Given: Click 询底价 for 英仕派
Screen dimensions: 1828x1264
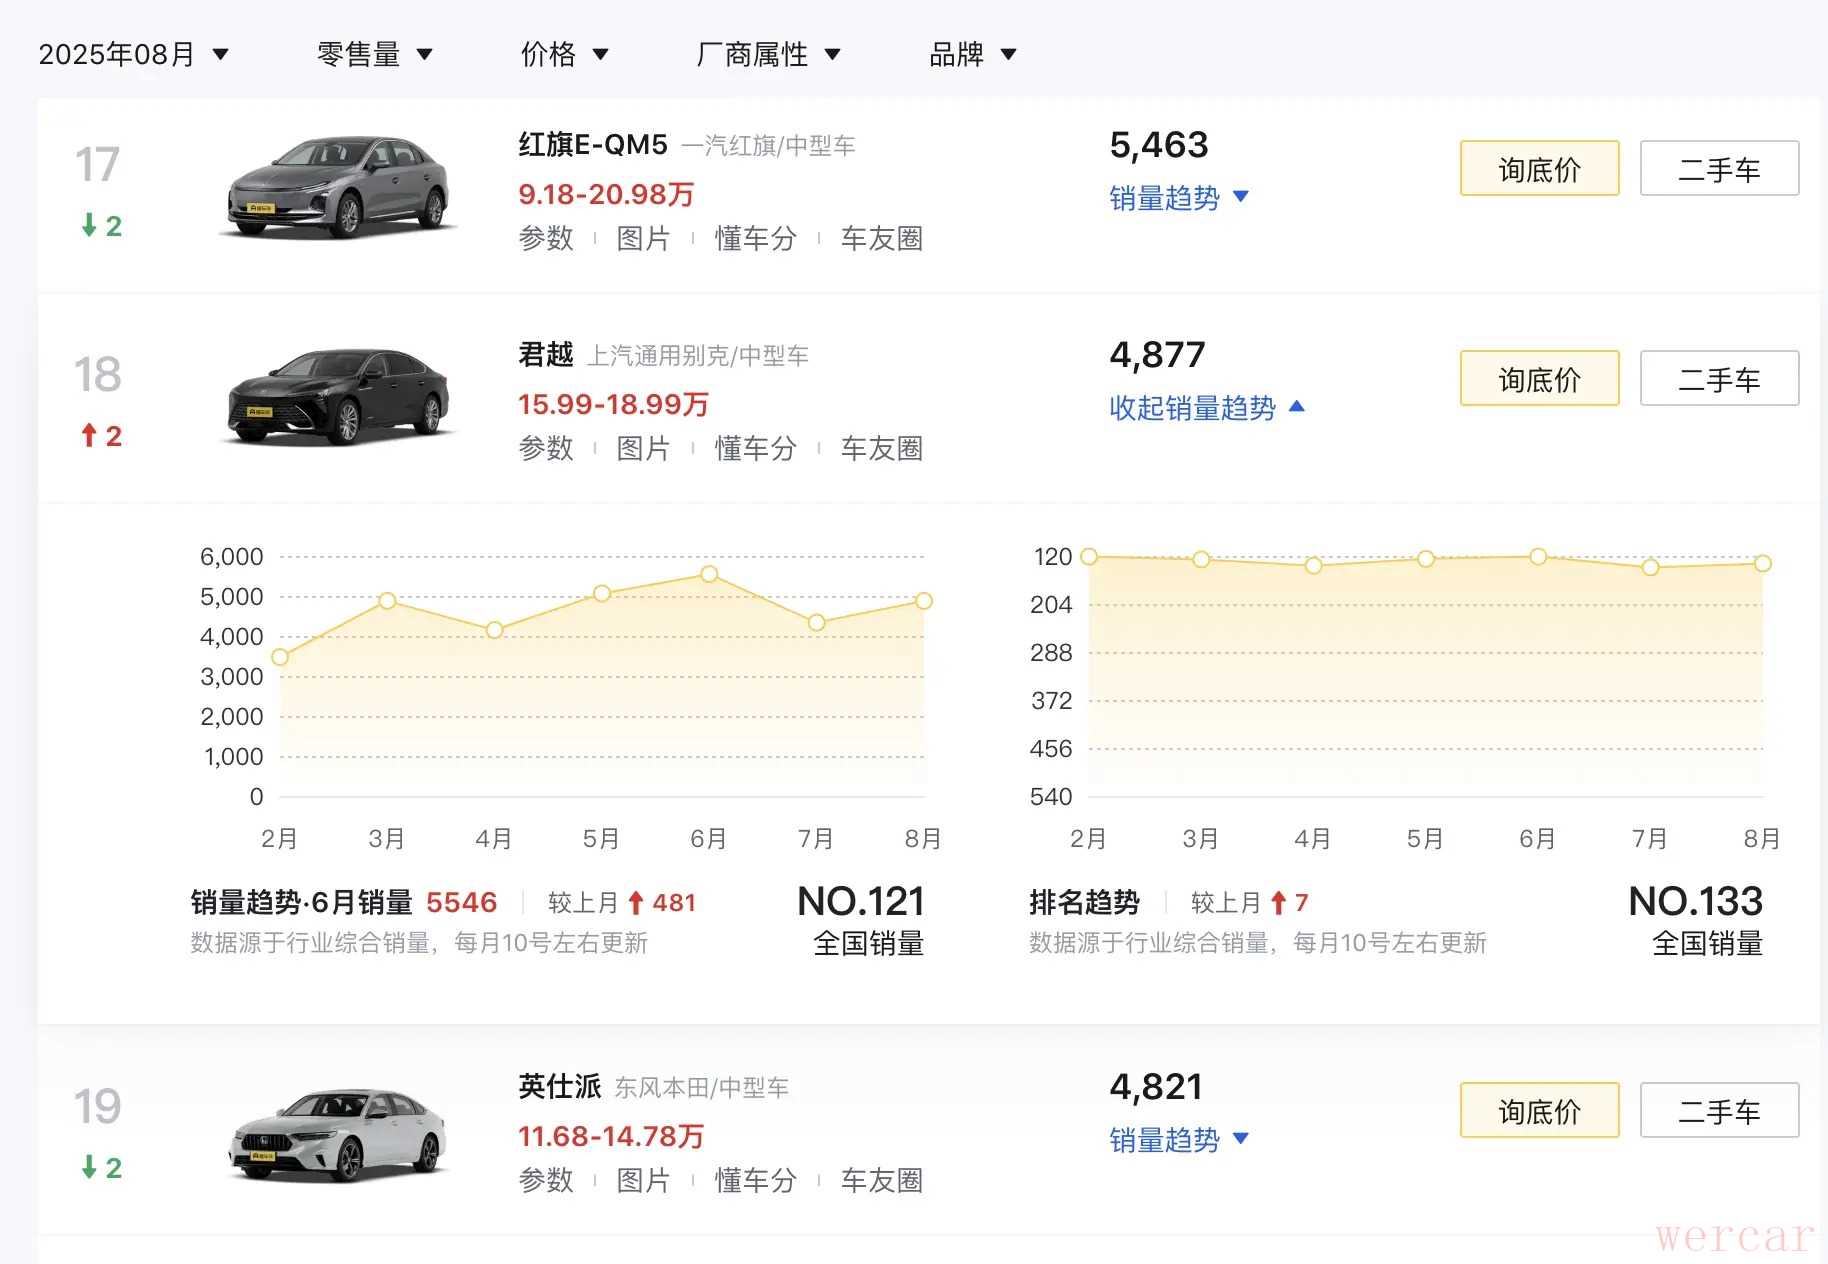Looking at the screenshot, I should pos(1539,1111).
